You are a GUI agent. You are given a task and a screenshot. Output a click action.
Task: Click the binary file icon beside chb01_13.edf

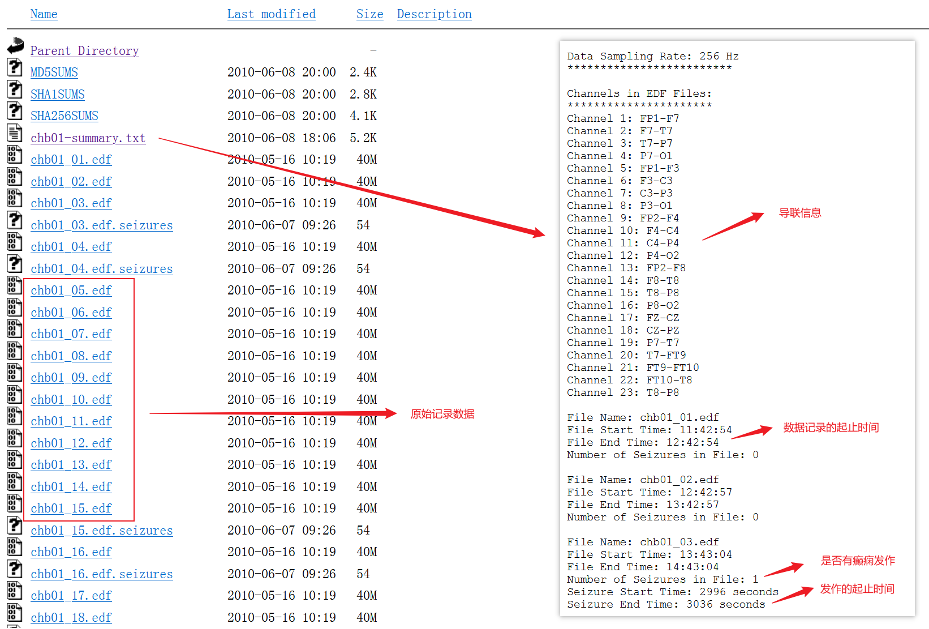[x=15, y=460]
